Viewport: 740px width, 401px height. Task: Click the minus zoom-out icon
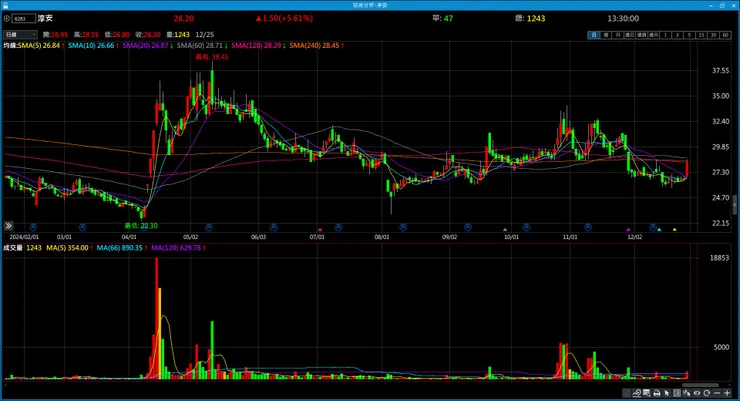[x=717, y=393]
